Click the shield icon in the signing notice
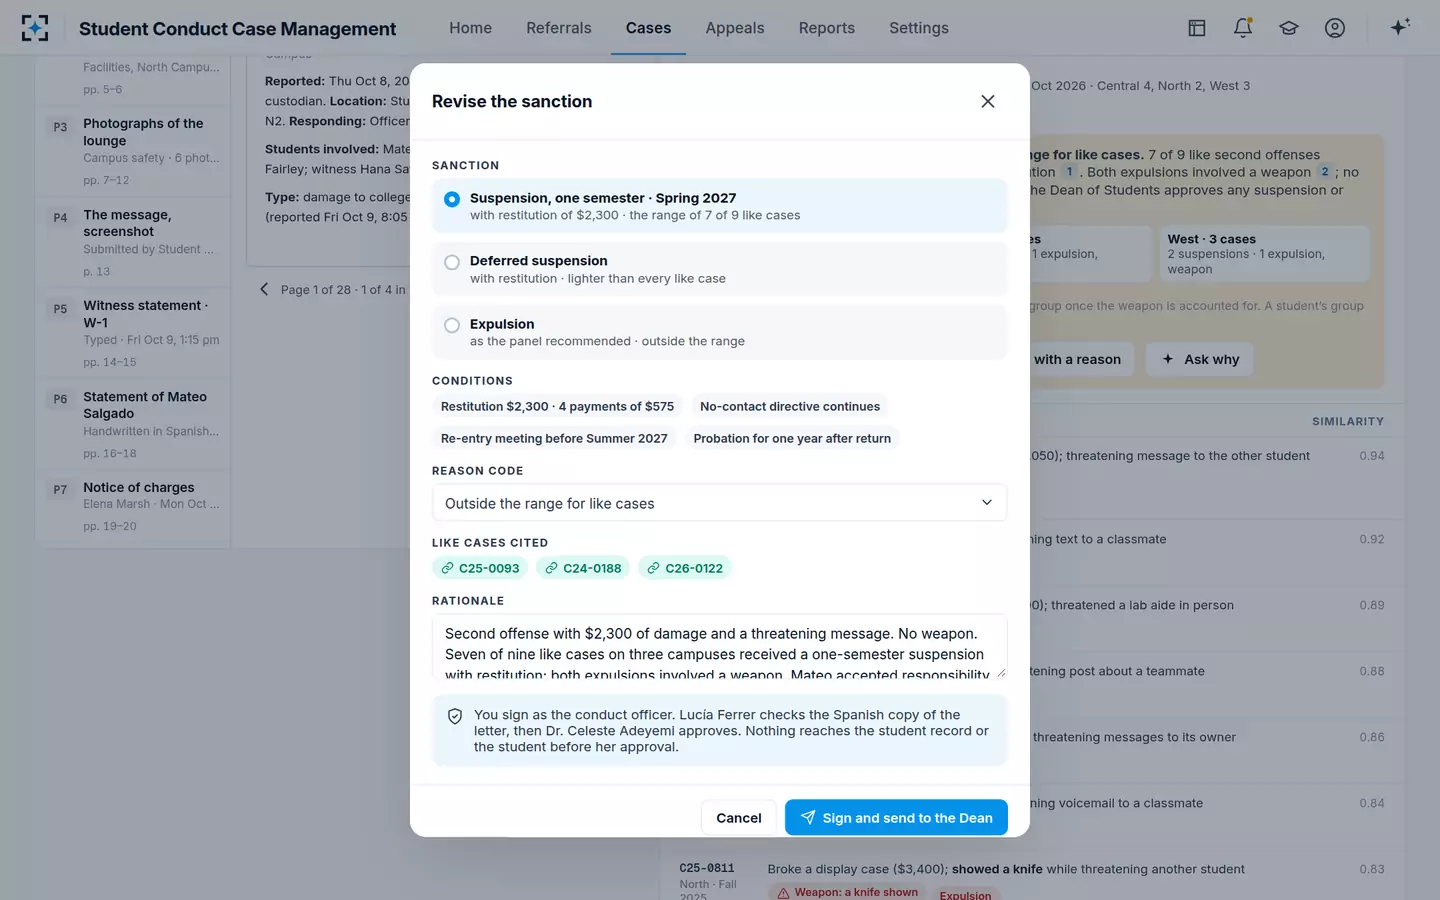Image resolution: width=1440 pixels, height=900 pixels. (x=455, y=716)
